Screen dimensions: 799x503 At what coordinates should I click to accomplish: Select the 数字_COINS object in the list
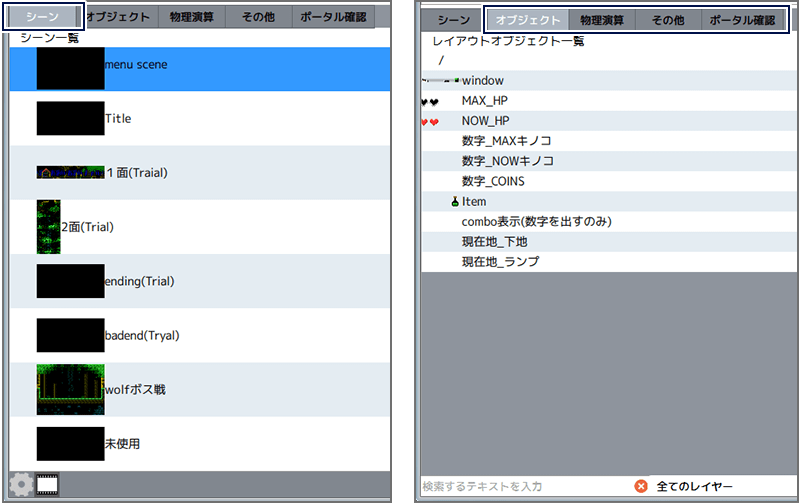(x=493, y=182)
